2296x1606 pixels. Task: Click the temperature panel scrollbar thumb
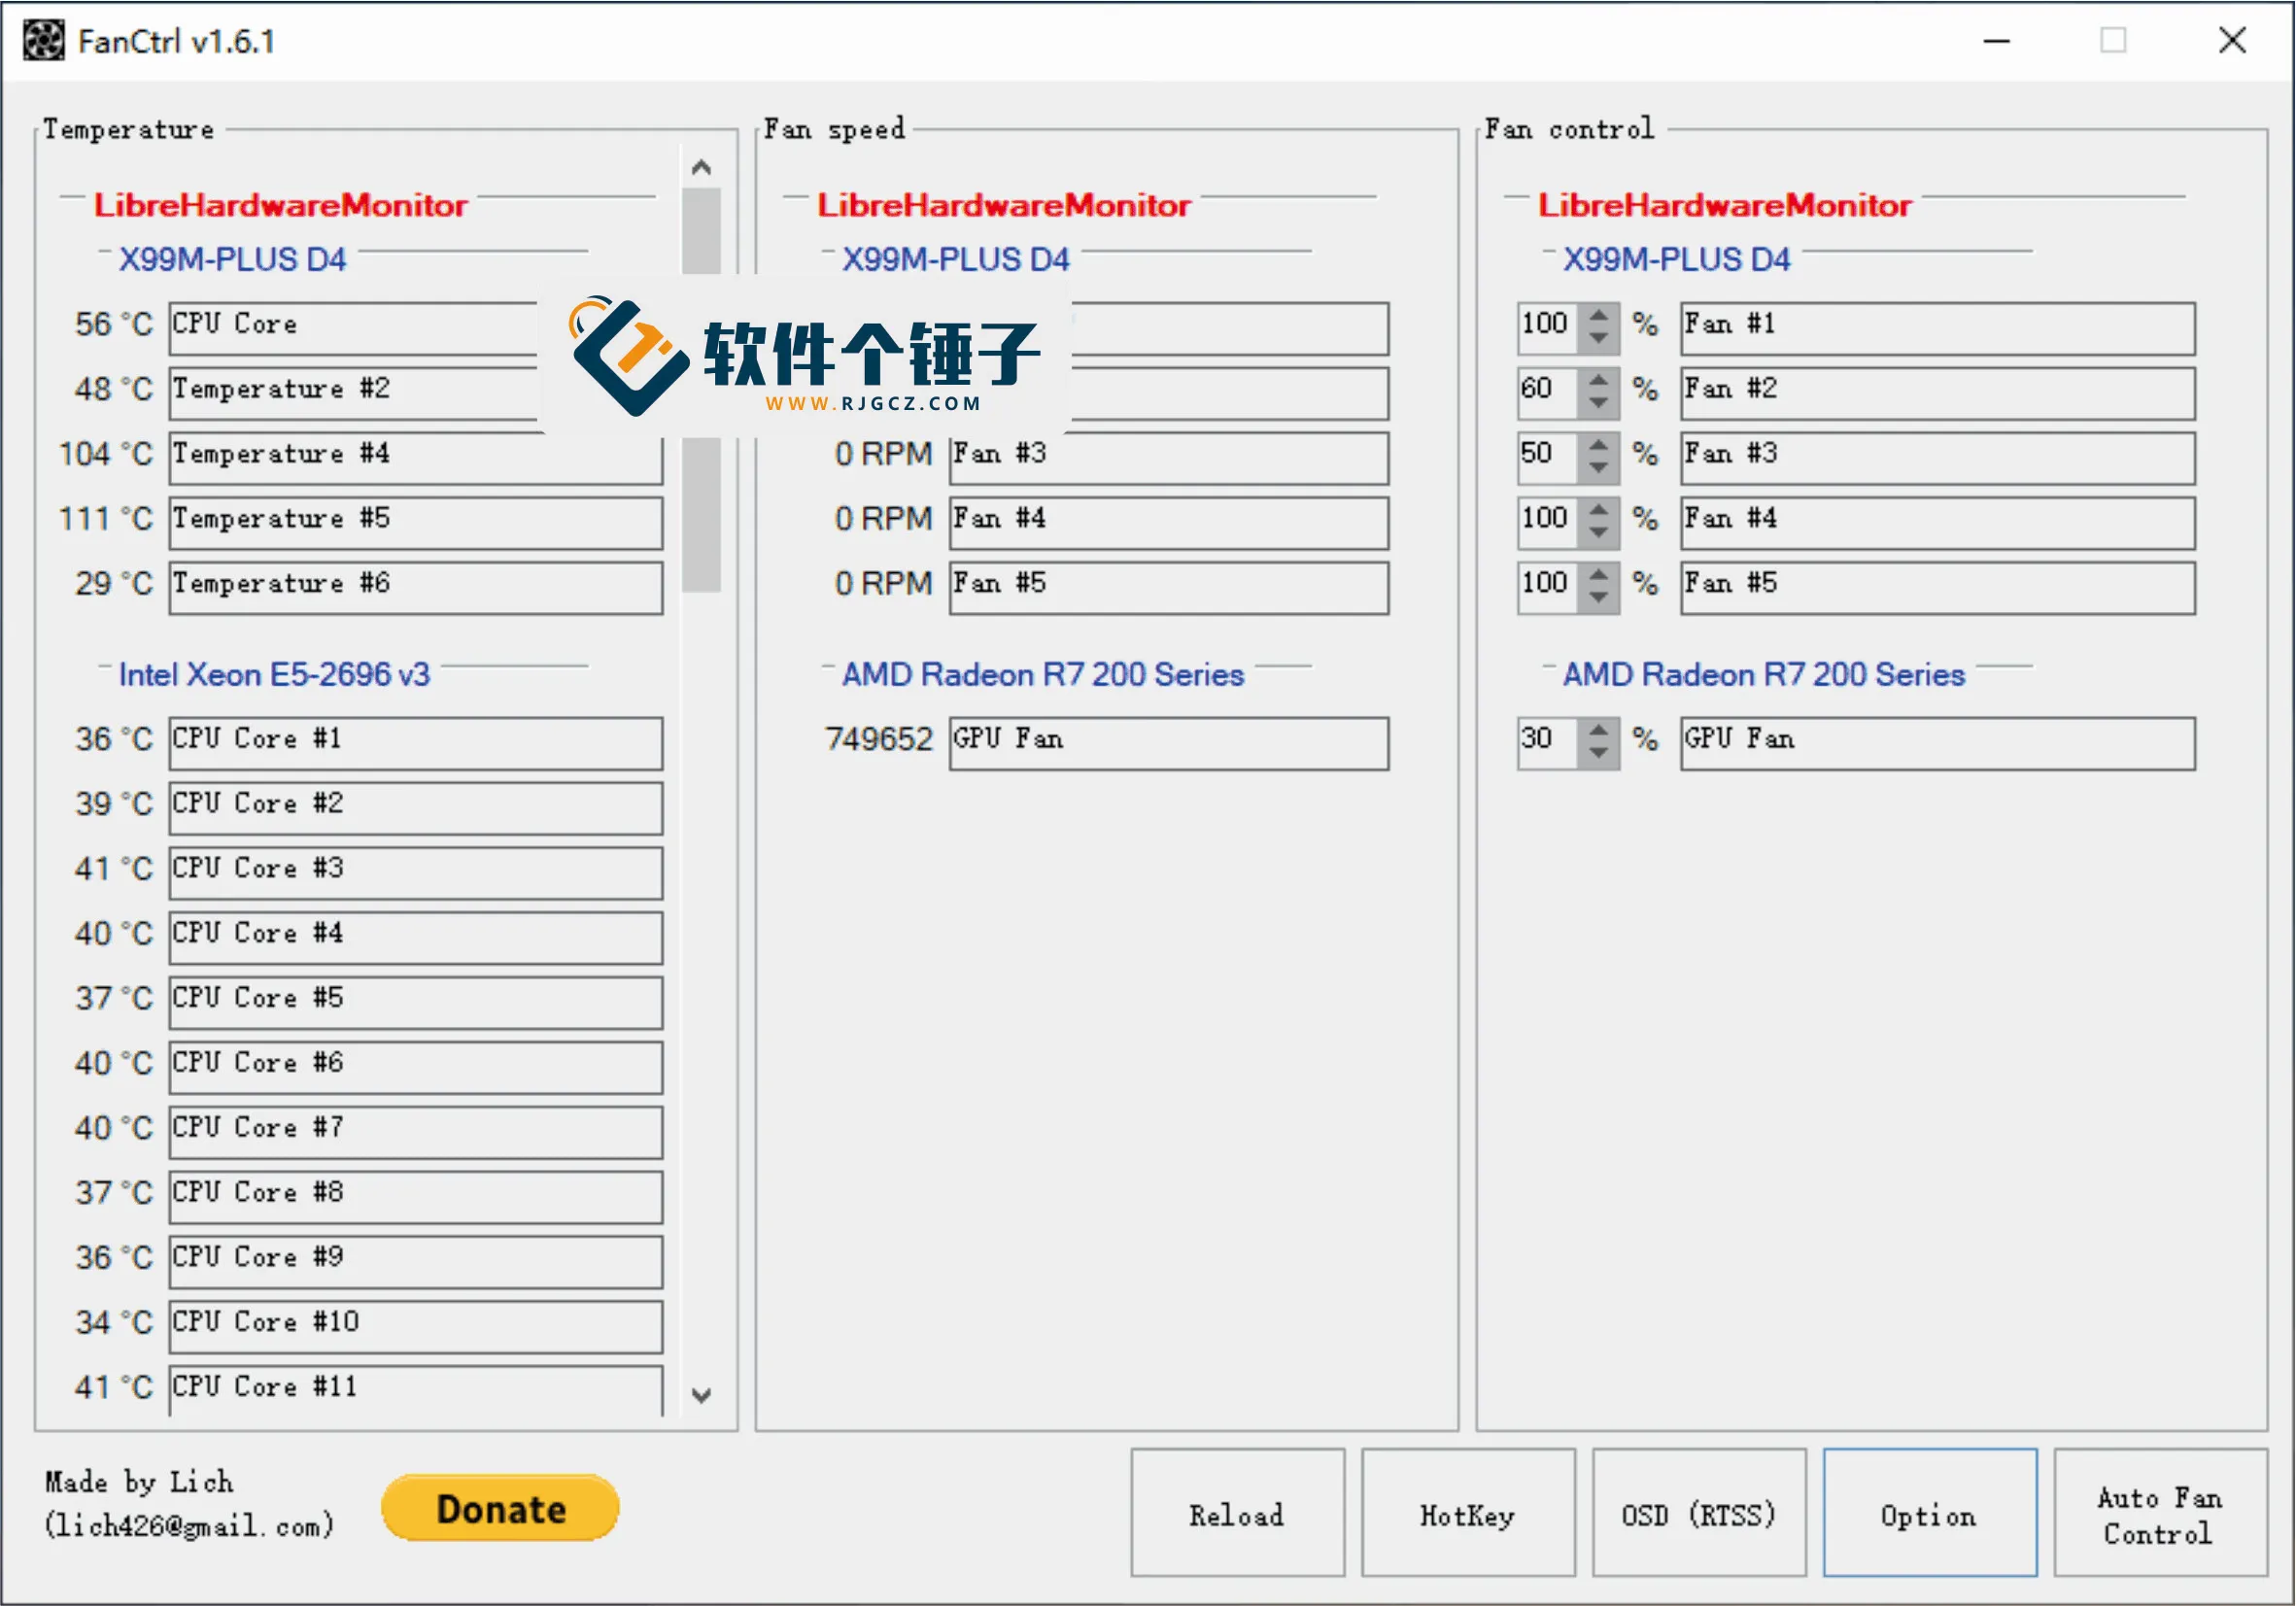(x=702, y=390)
